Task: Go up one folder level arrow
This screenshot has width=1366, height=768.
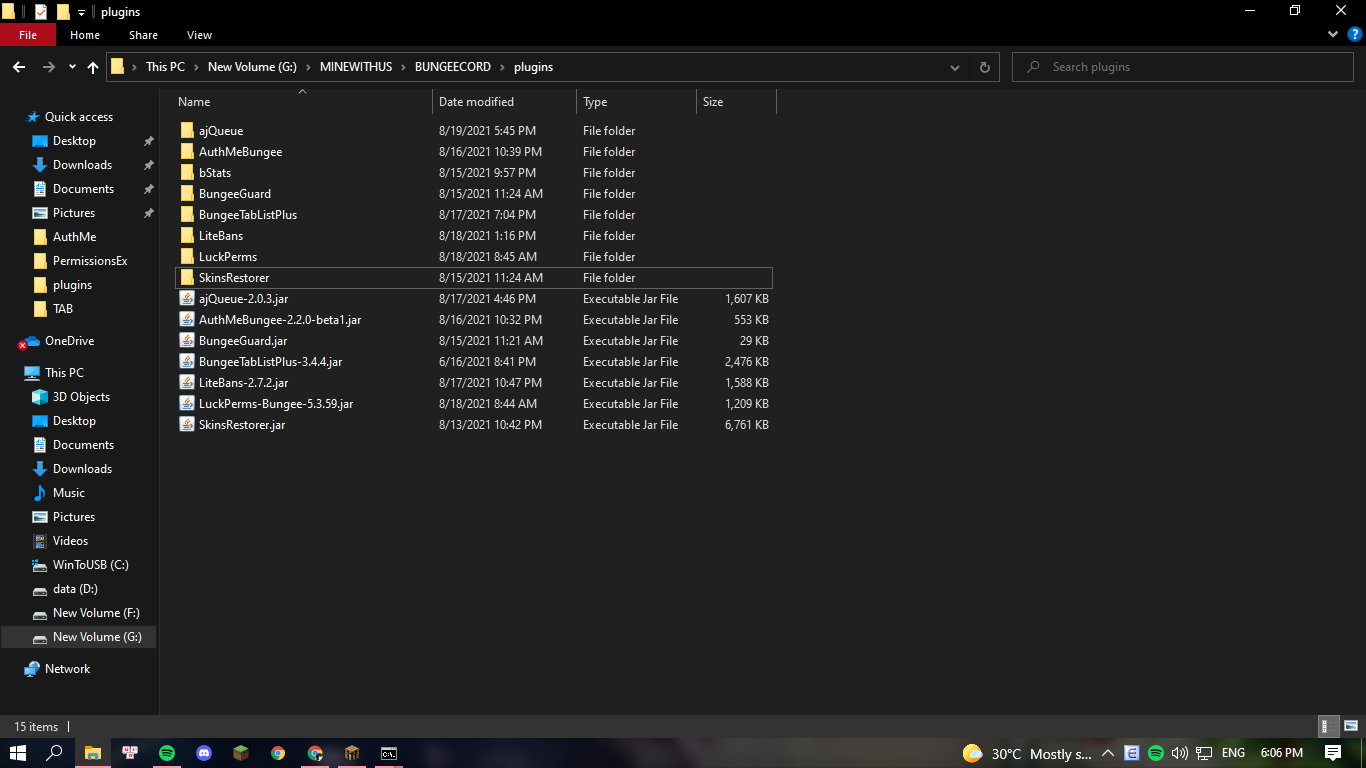Action: [93, 67]
